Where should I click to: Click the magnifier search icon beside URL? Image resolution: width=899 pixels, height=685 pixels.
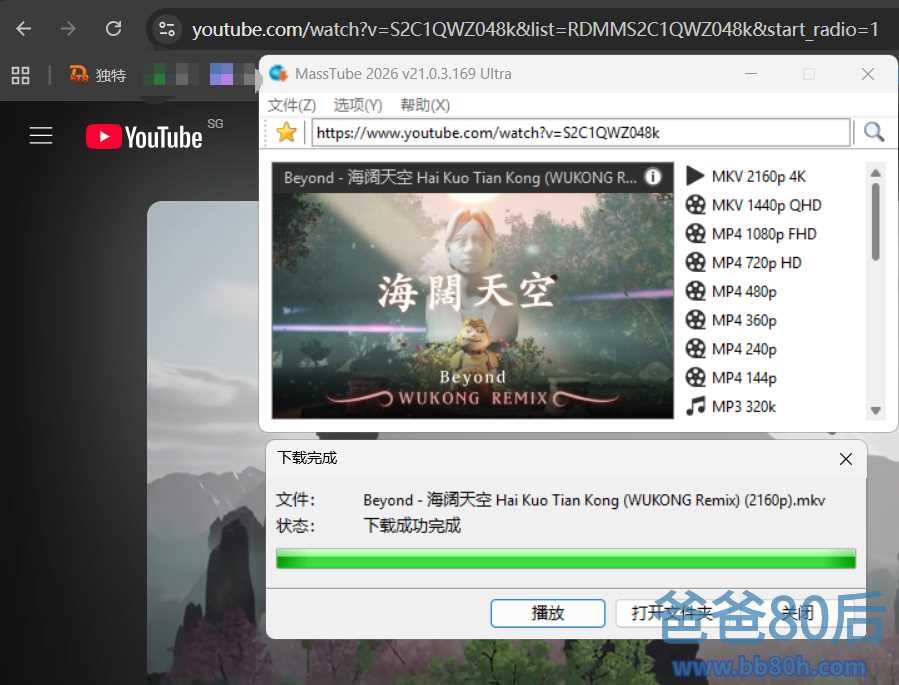coord(874,132)
